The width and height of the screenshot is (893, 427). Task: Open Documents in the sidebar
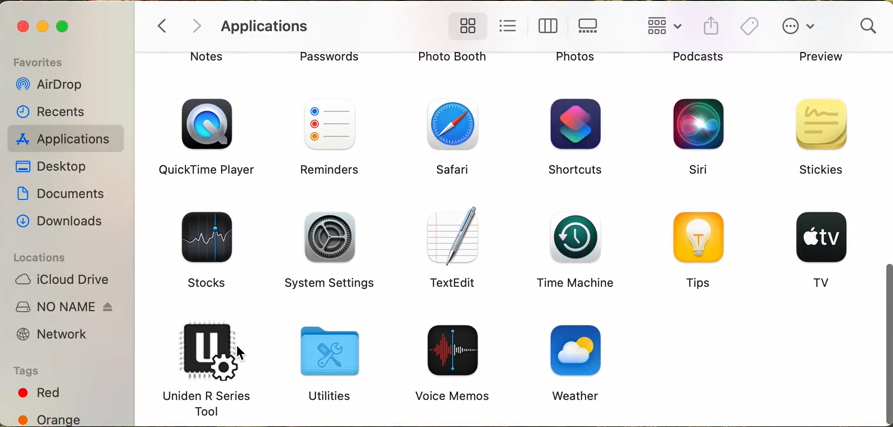[65, 194]
